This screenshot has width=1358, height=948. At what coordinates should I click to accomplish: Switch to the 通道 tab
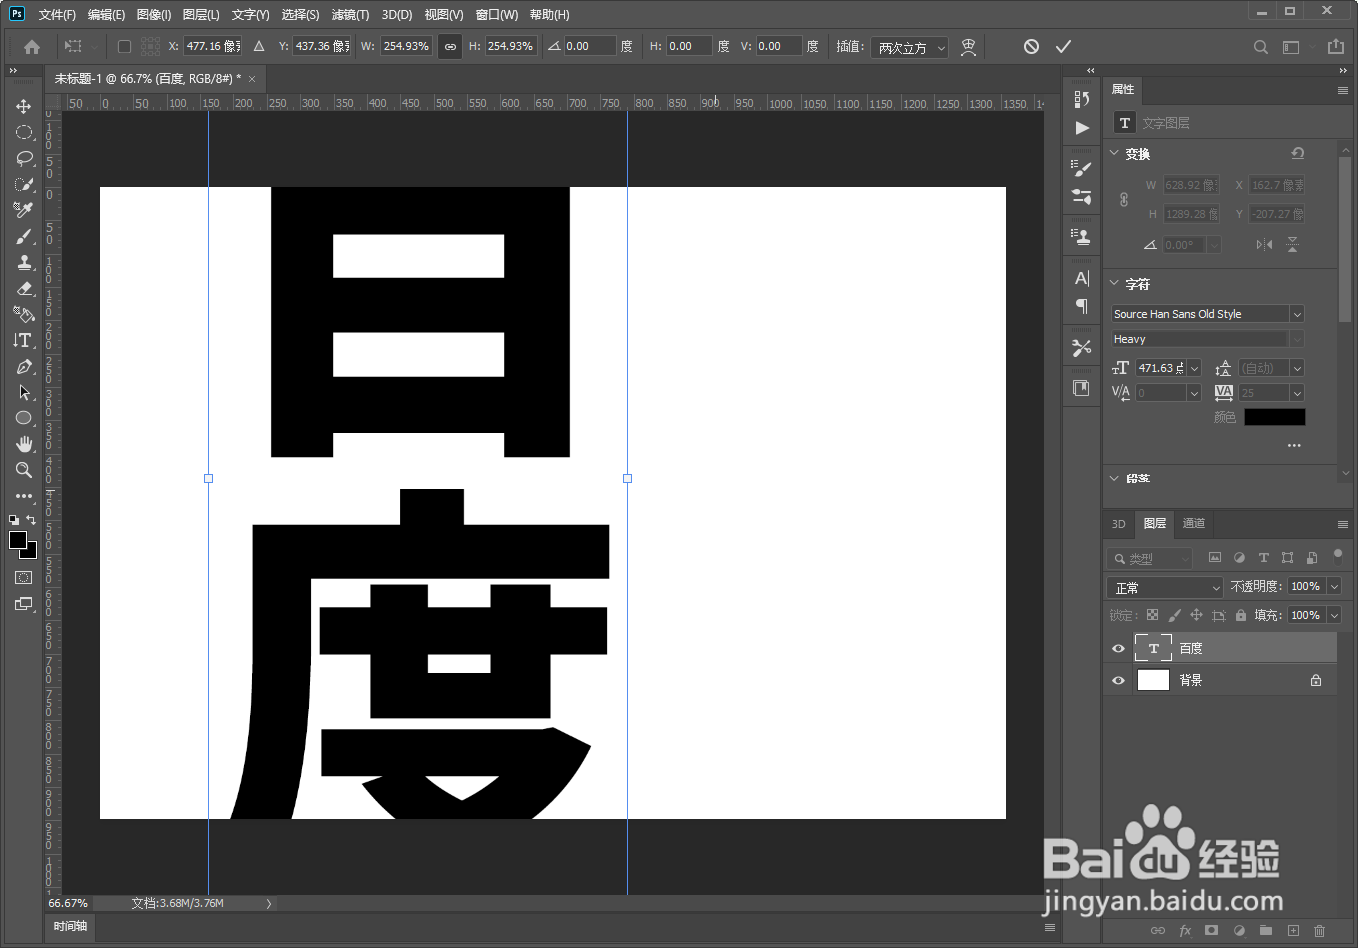click(x=1194, y=523)
